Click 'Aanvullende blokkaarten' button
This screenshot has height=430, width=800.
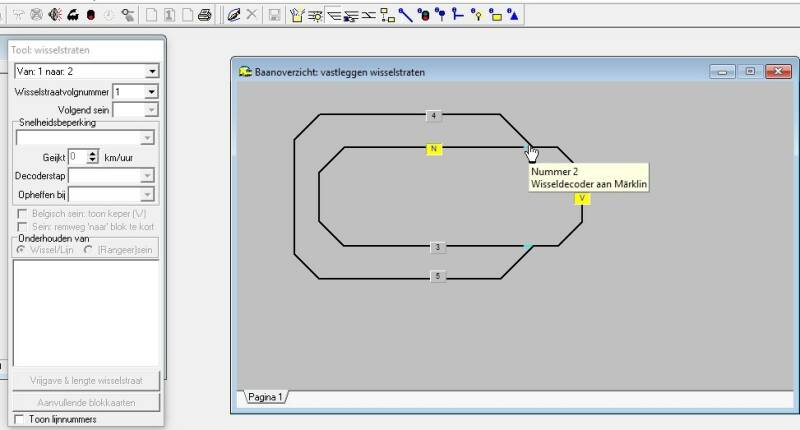coord(86,402)
